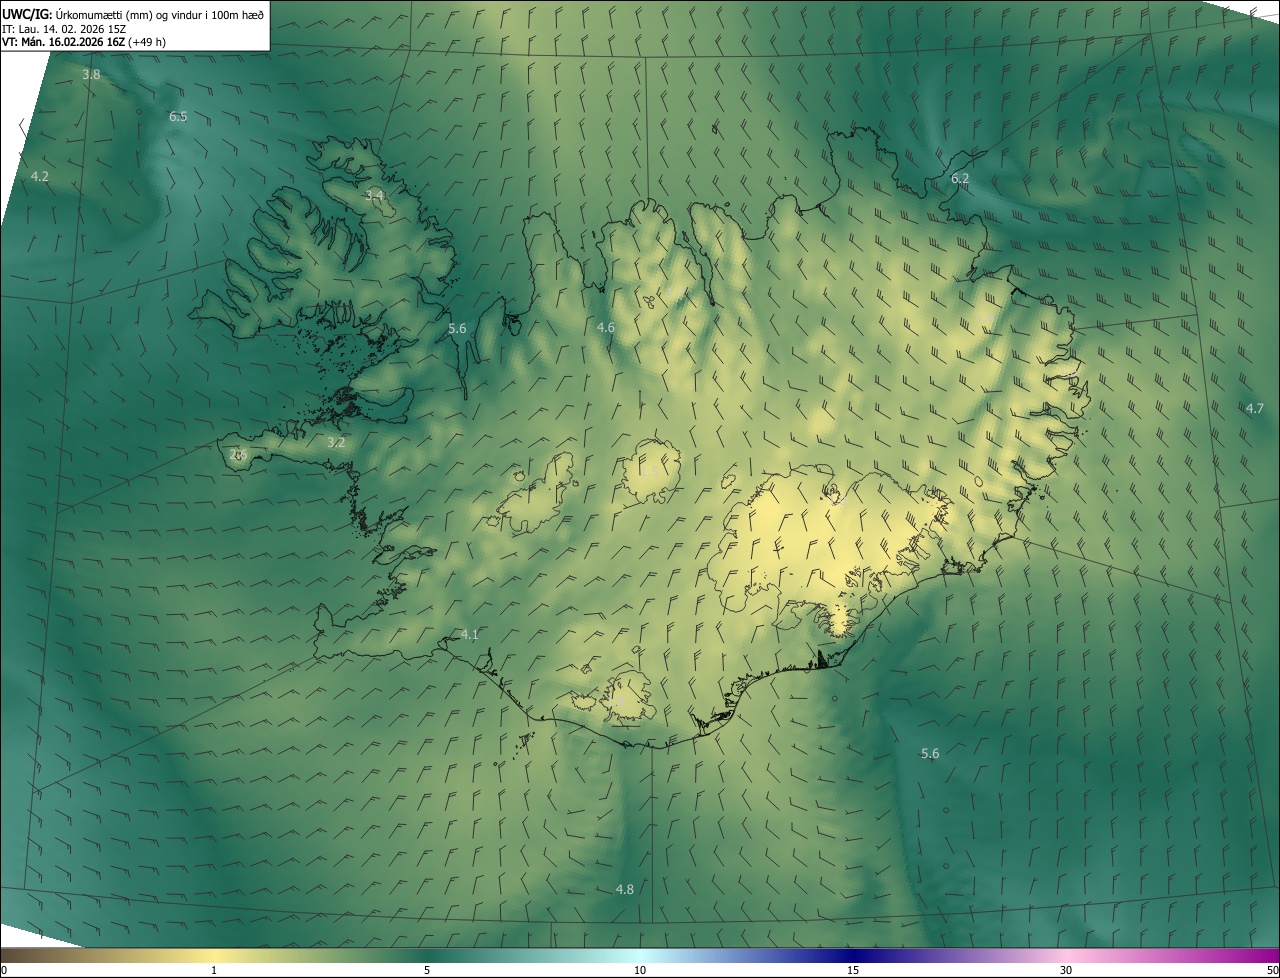Select the initial time line "IT: Lau. 14. 02. 2026 15Z"

[x=64, y=28]
